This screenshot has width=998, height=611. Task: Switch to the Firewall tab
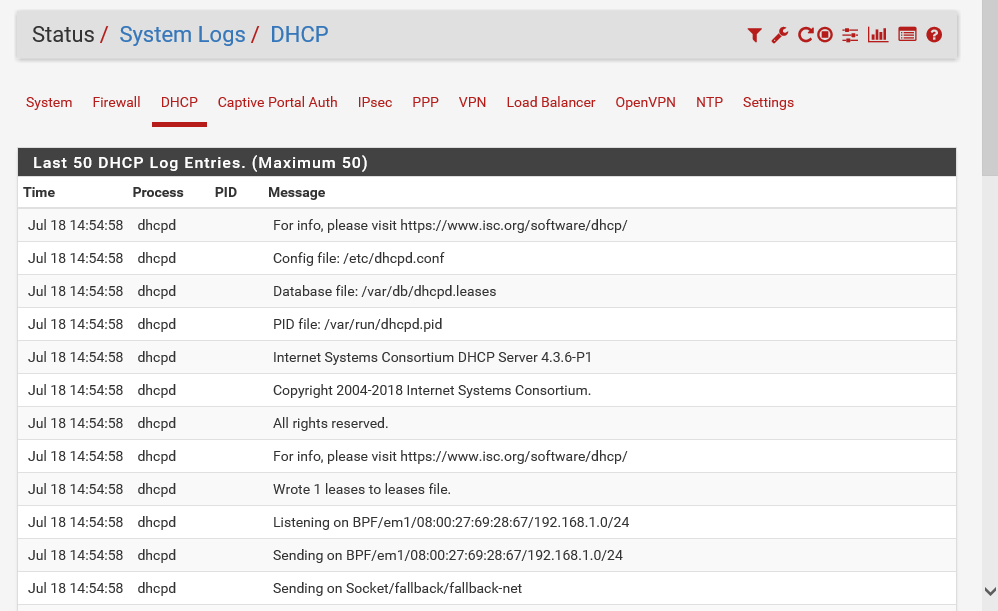pos(116,102)
